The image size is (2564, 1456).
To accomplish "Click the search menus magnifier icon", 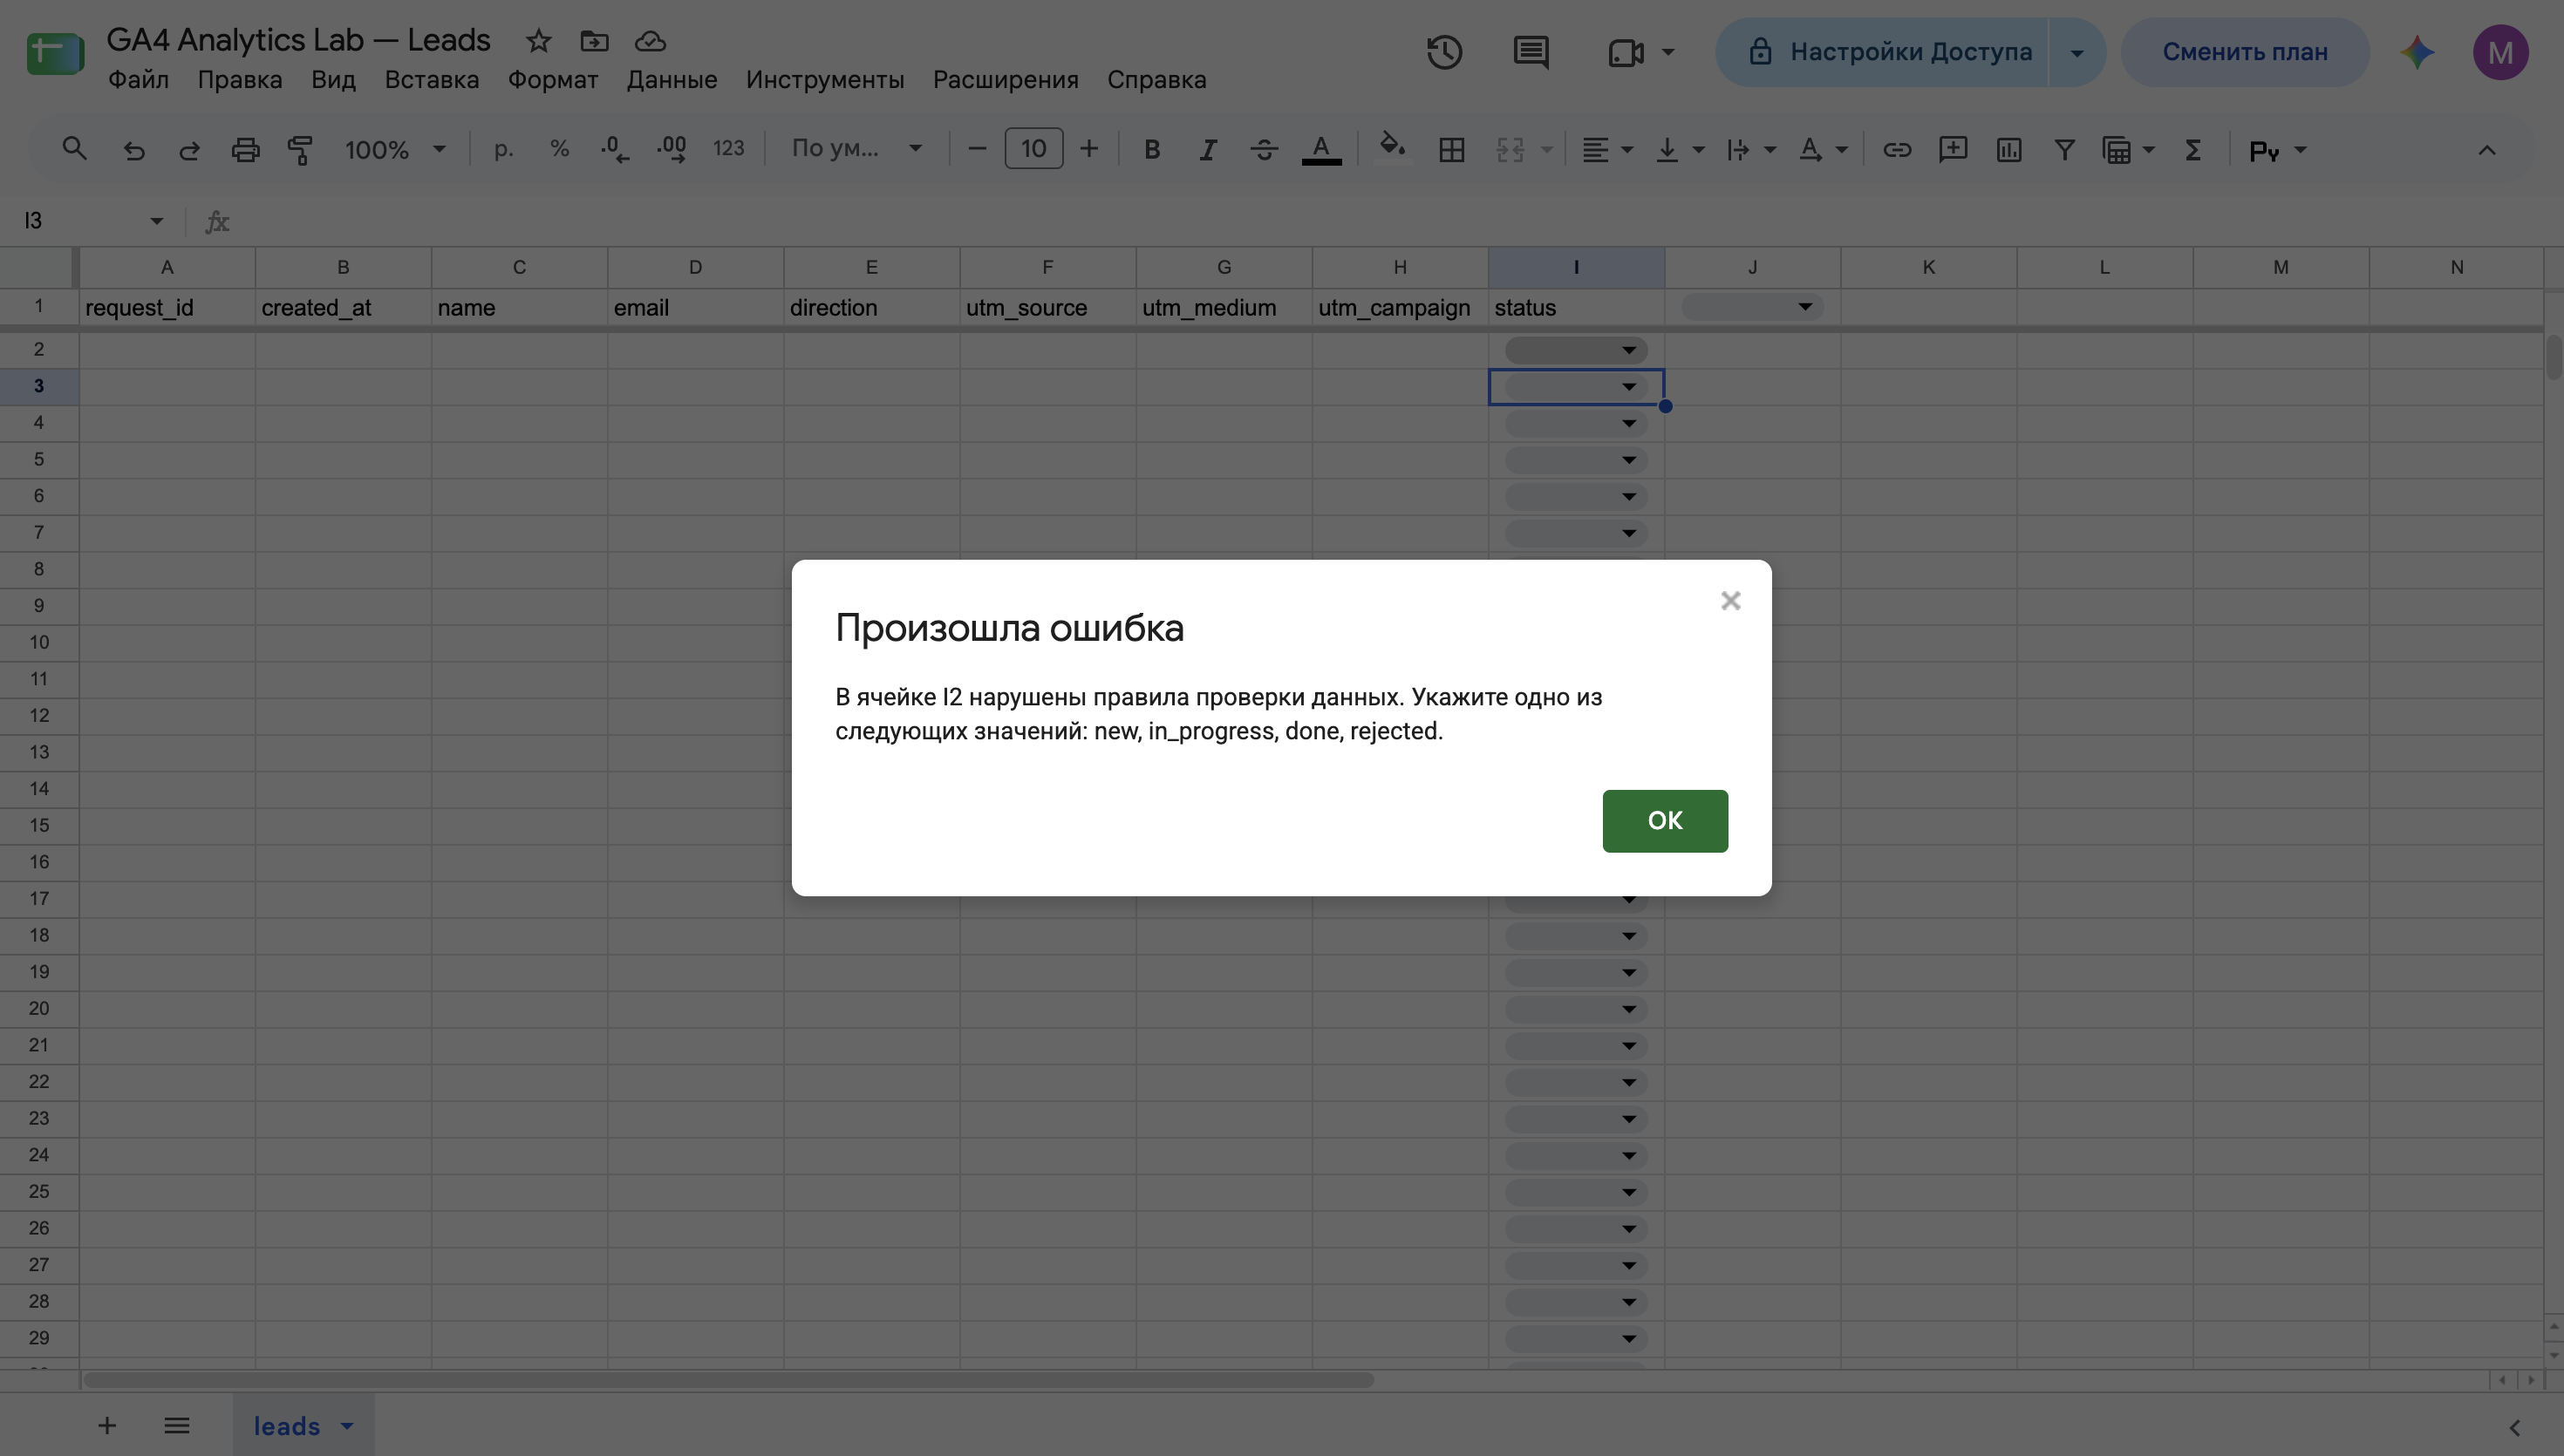I will 74,149.
